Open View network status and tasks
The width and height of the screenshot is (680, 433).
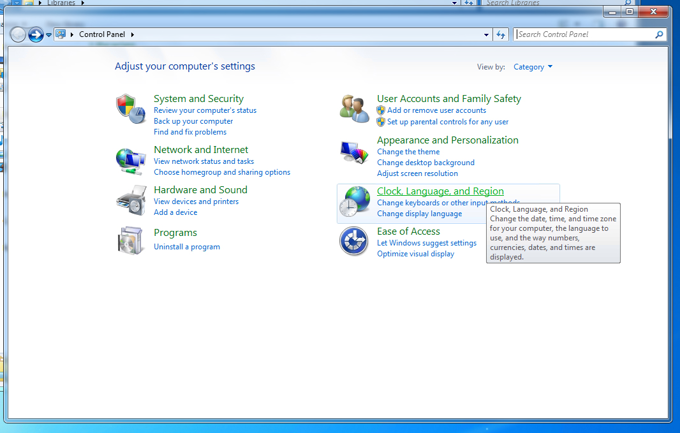204,161
